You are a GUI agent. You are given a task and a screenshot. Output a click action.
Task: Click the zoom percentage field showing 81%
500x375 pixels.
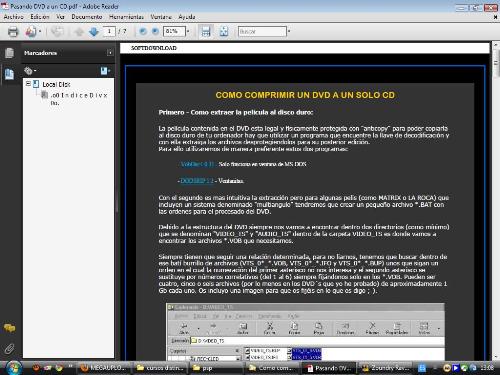tap(174, 31)
